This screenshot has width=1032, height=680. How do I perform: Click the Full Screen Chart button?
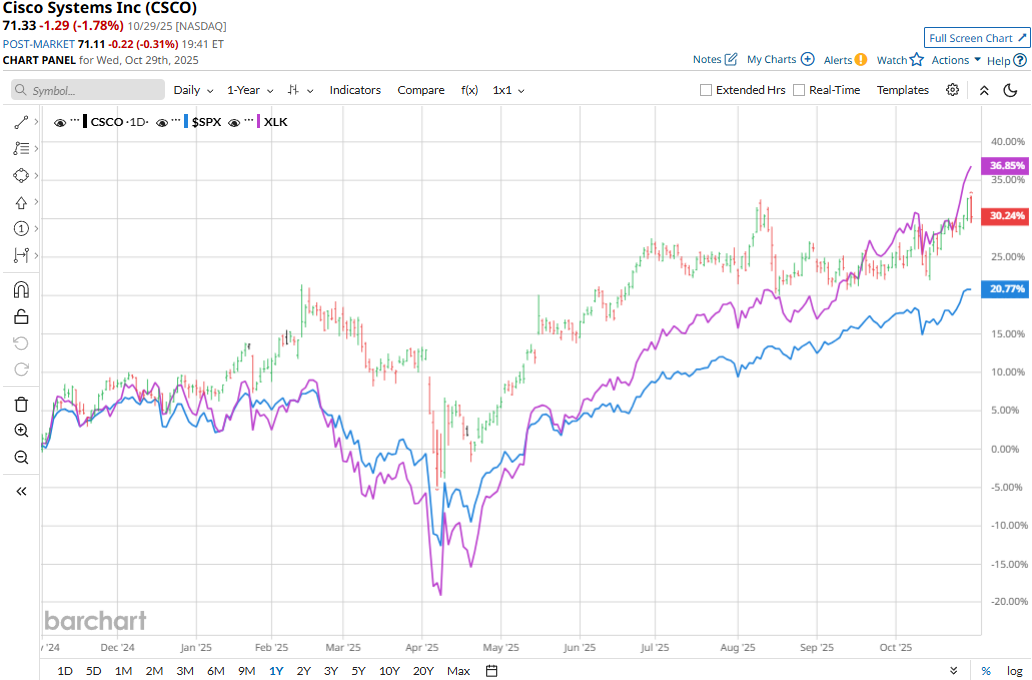point(977,38)
